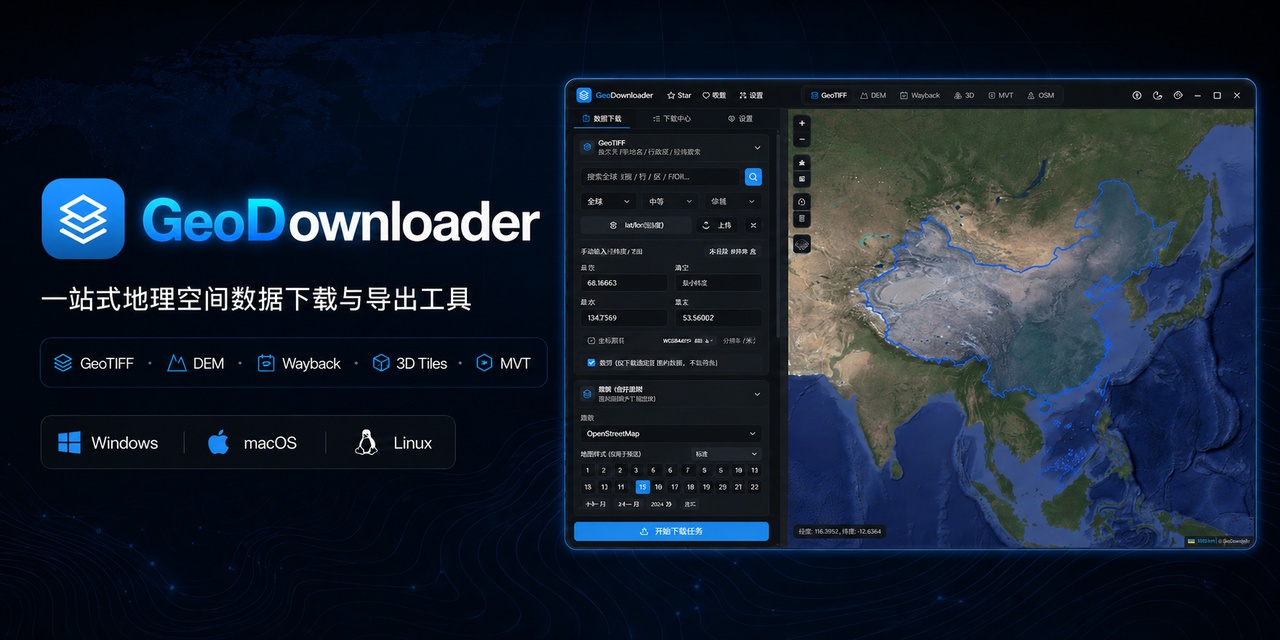Click the heart favorite icon beside Star
Image resolution: width=1280 pixels, height=640 pixels.
click(x=706, y=96)
